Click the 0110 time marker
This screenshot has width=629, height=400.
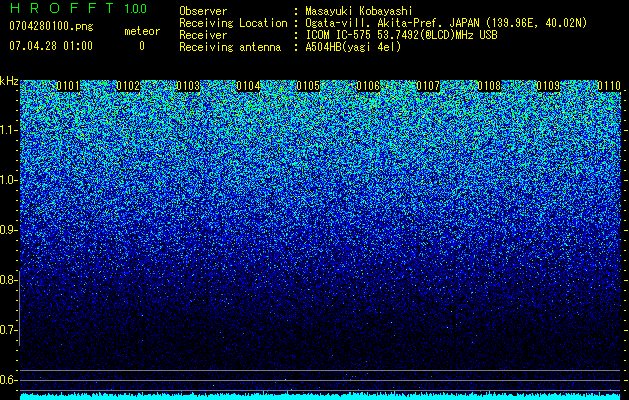(x=609, y=86)
